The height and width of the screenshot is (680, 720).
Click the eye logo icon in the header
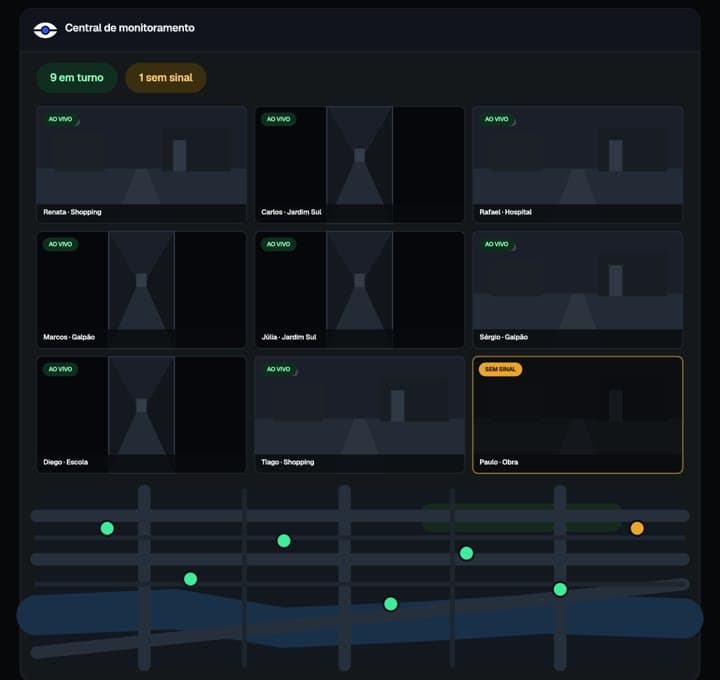tap(45, 30)
